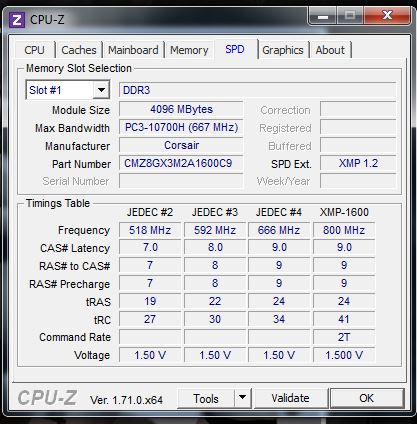
Task: Click the empty Week/Year field
Action: pyautogui.click(x=358, y=181)
